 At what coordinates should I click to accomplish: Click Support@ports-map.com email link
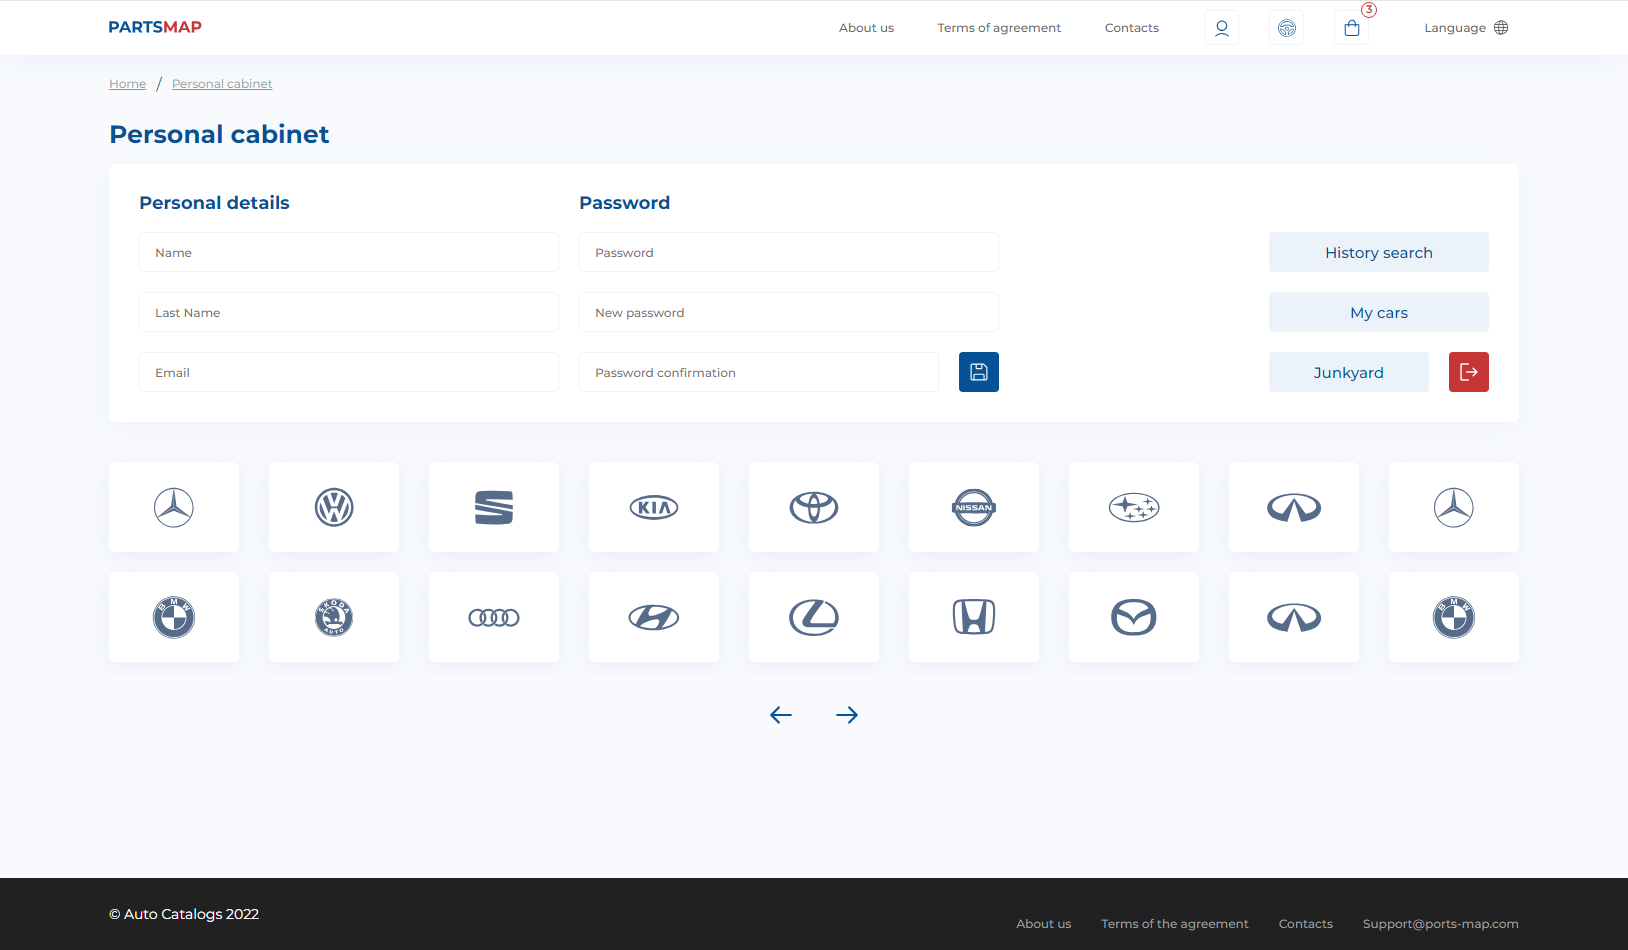pyautogui.click(x=1441, y=924)
